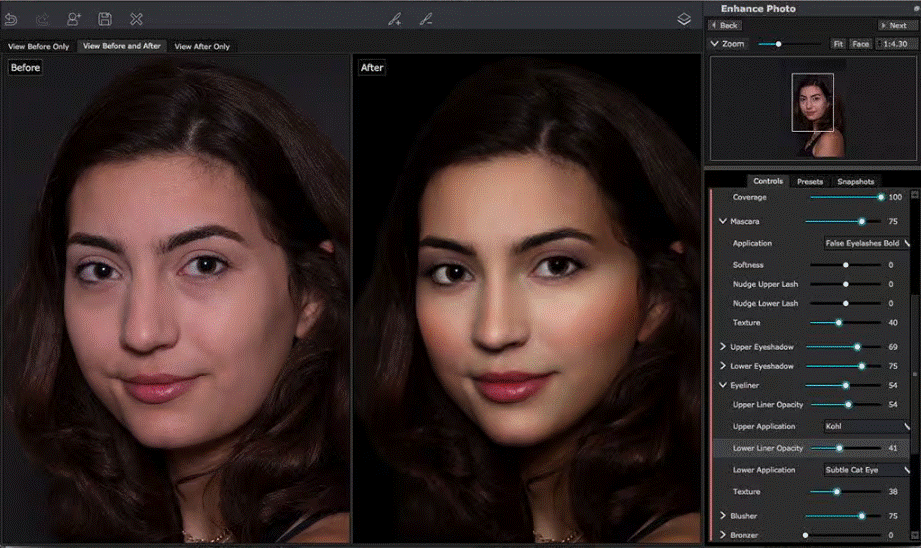
Task: Click the Redo arrow icon
Action: click(42, 19)
